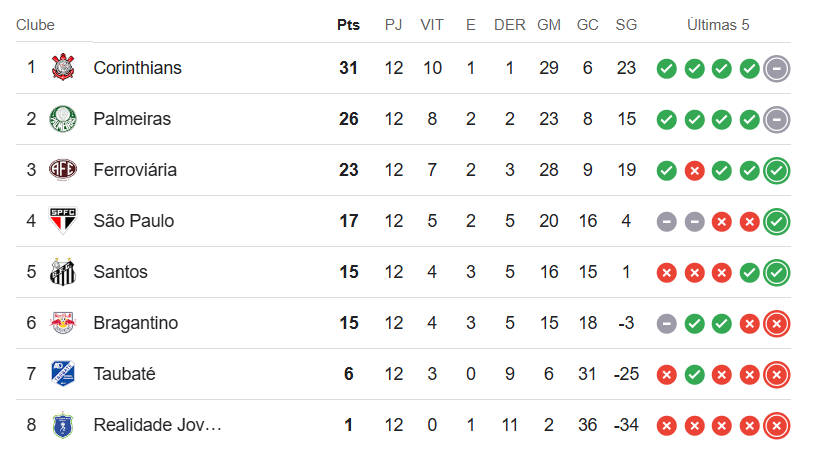Click the Clube column header
Viewport: 820px width, 451px height.
[35, 25]
